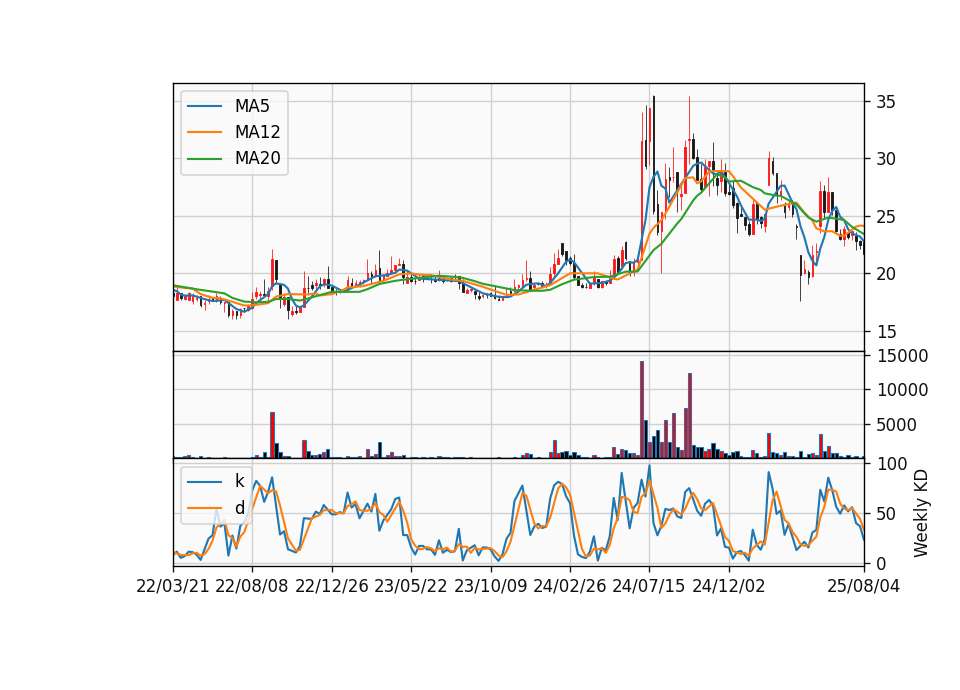Select the 22/08/08 date tick label

pos(252,586)
